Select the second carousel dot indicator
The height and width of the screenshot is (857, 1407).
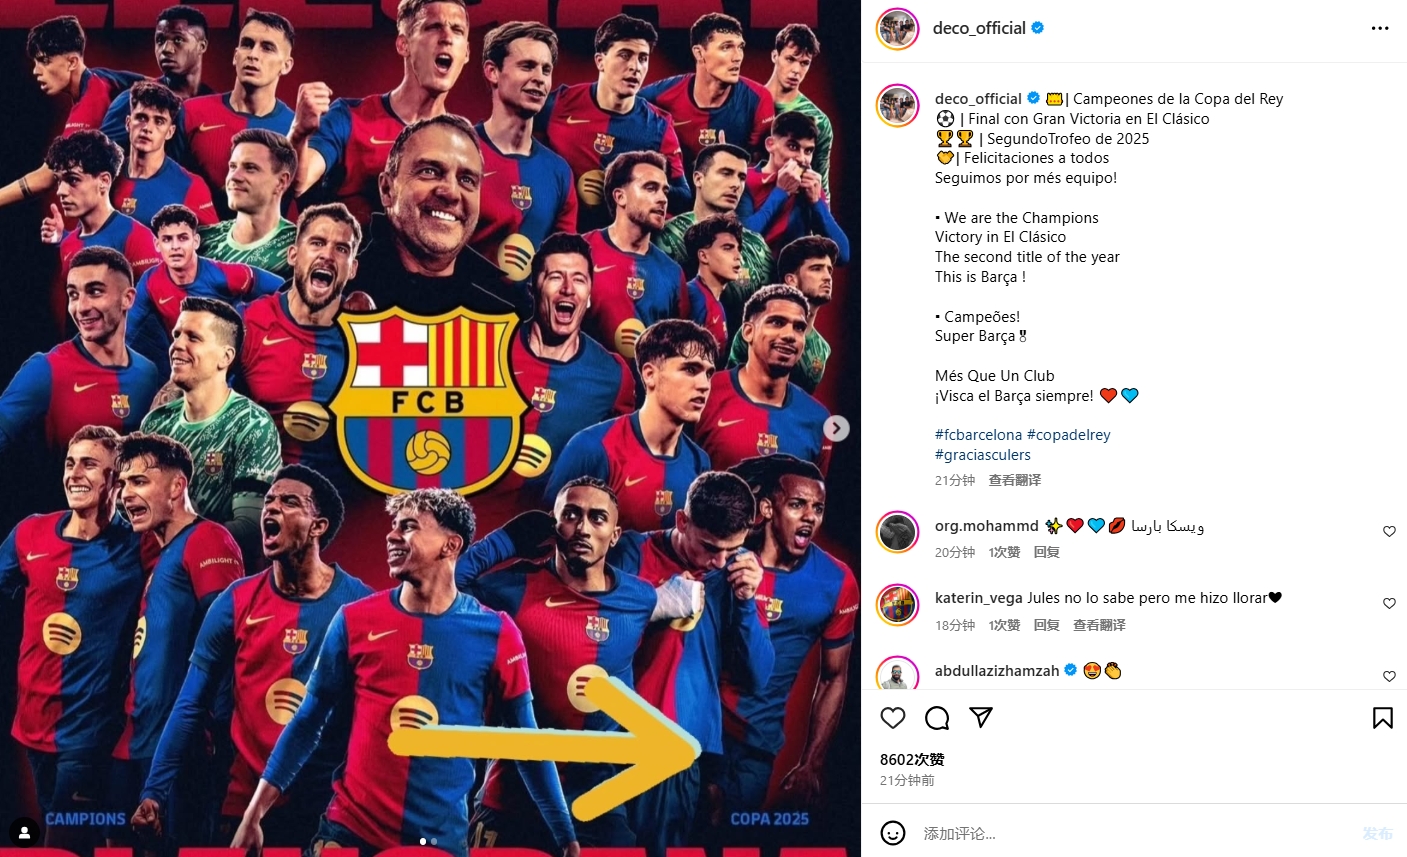click(434, 841)
